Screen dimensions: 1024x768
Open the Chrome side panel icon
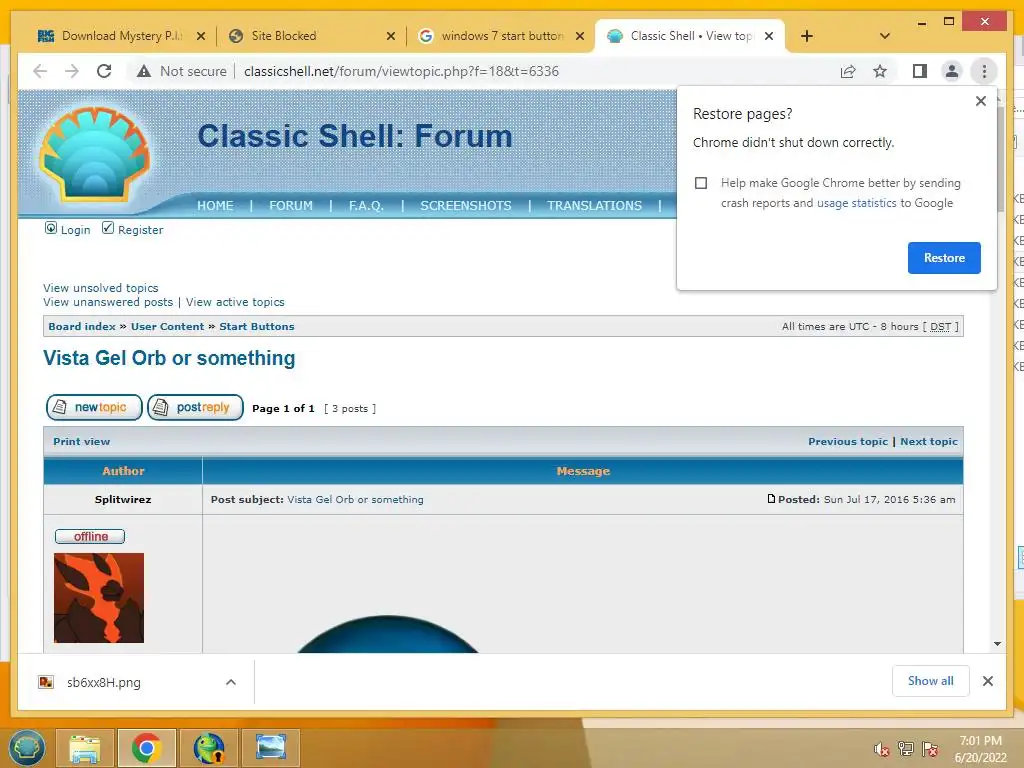point(920,71)
